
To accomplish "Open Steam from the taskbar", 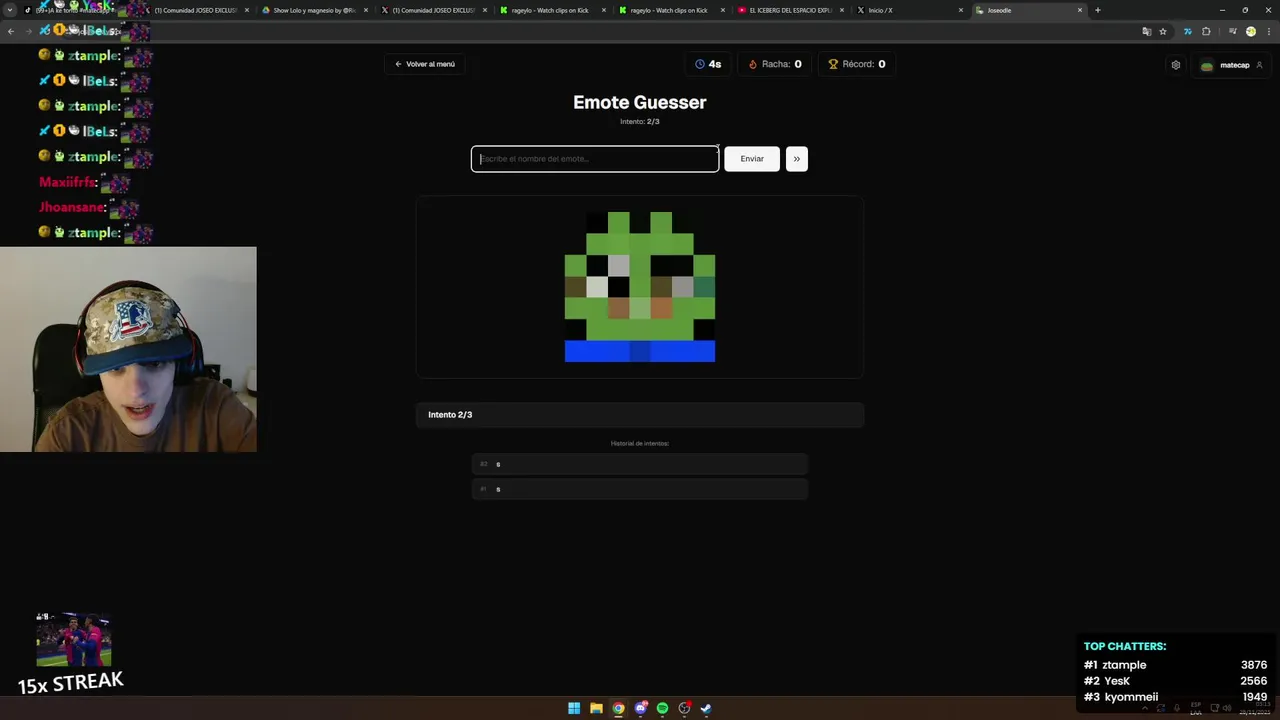I will (x=706, y=708).
